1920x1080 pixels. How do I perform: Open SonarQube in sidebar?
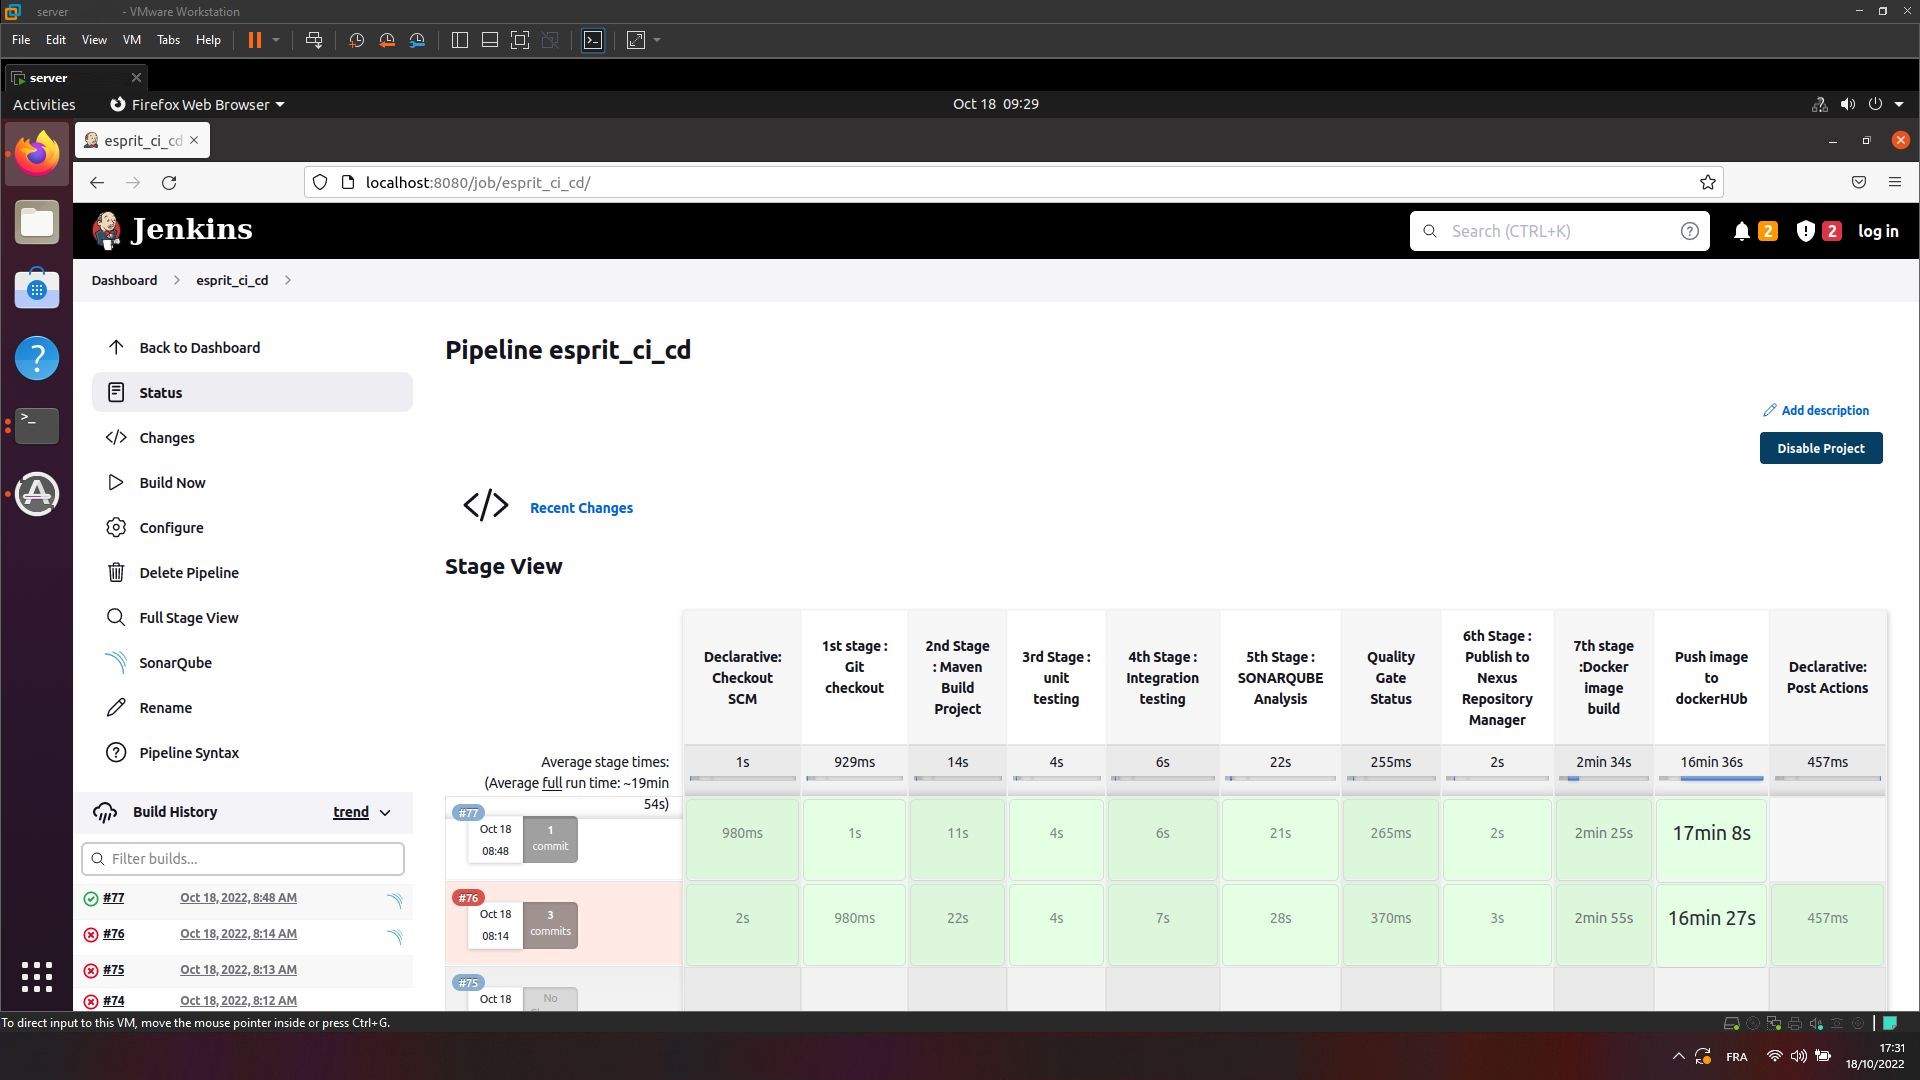tap(175, 663)
